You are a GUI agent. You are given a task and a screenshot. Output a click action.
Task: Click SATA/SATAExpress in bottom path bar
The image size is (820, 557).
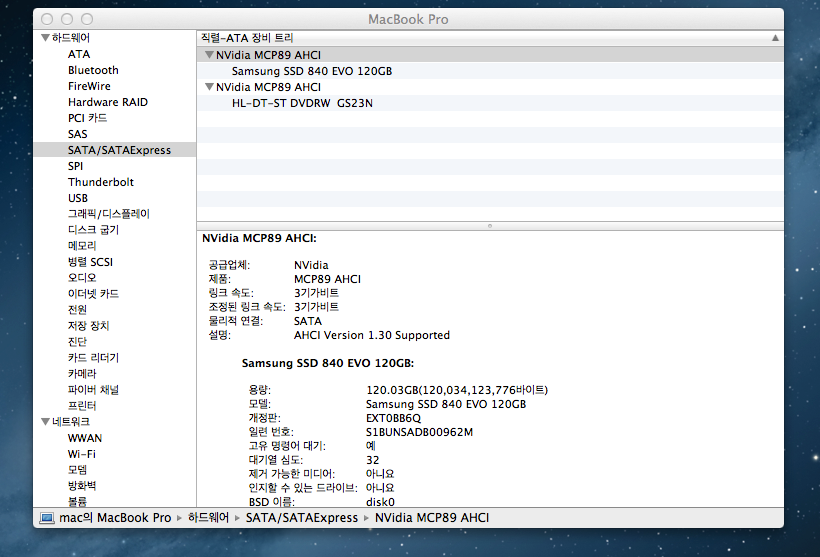(302, 518)
